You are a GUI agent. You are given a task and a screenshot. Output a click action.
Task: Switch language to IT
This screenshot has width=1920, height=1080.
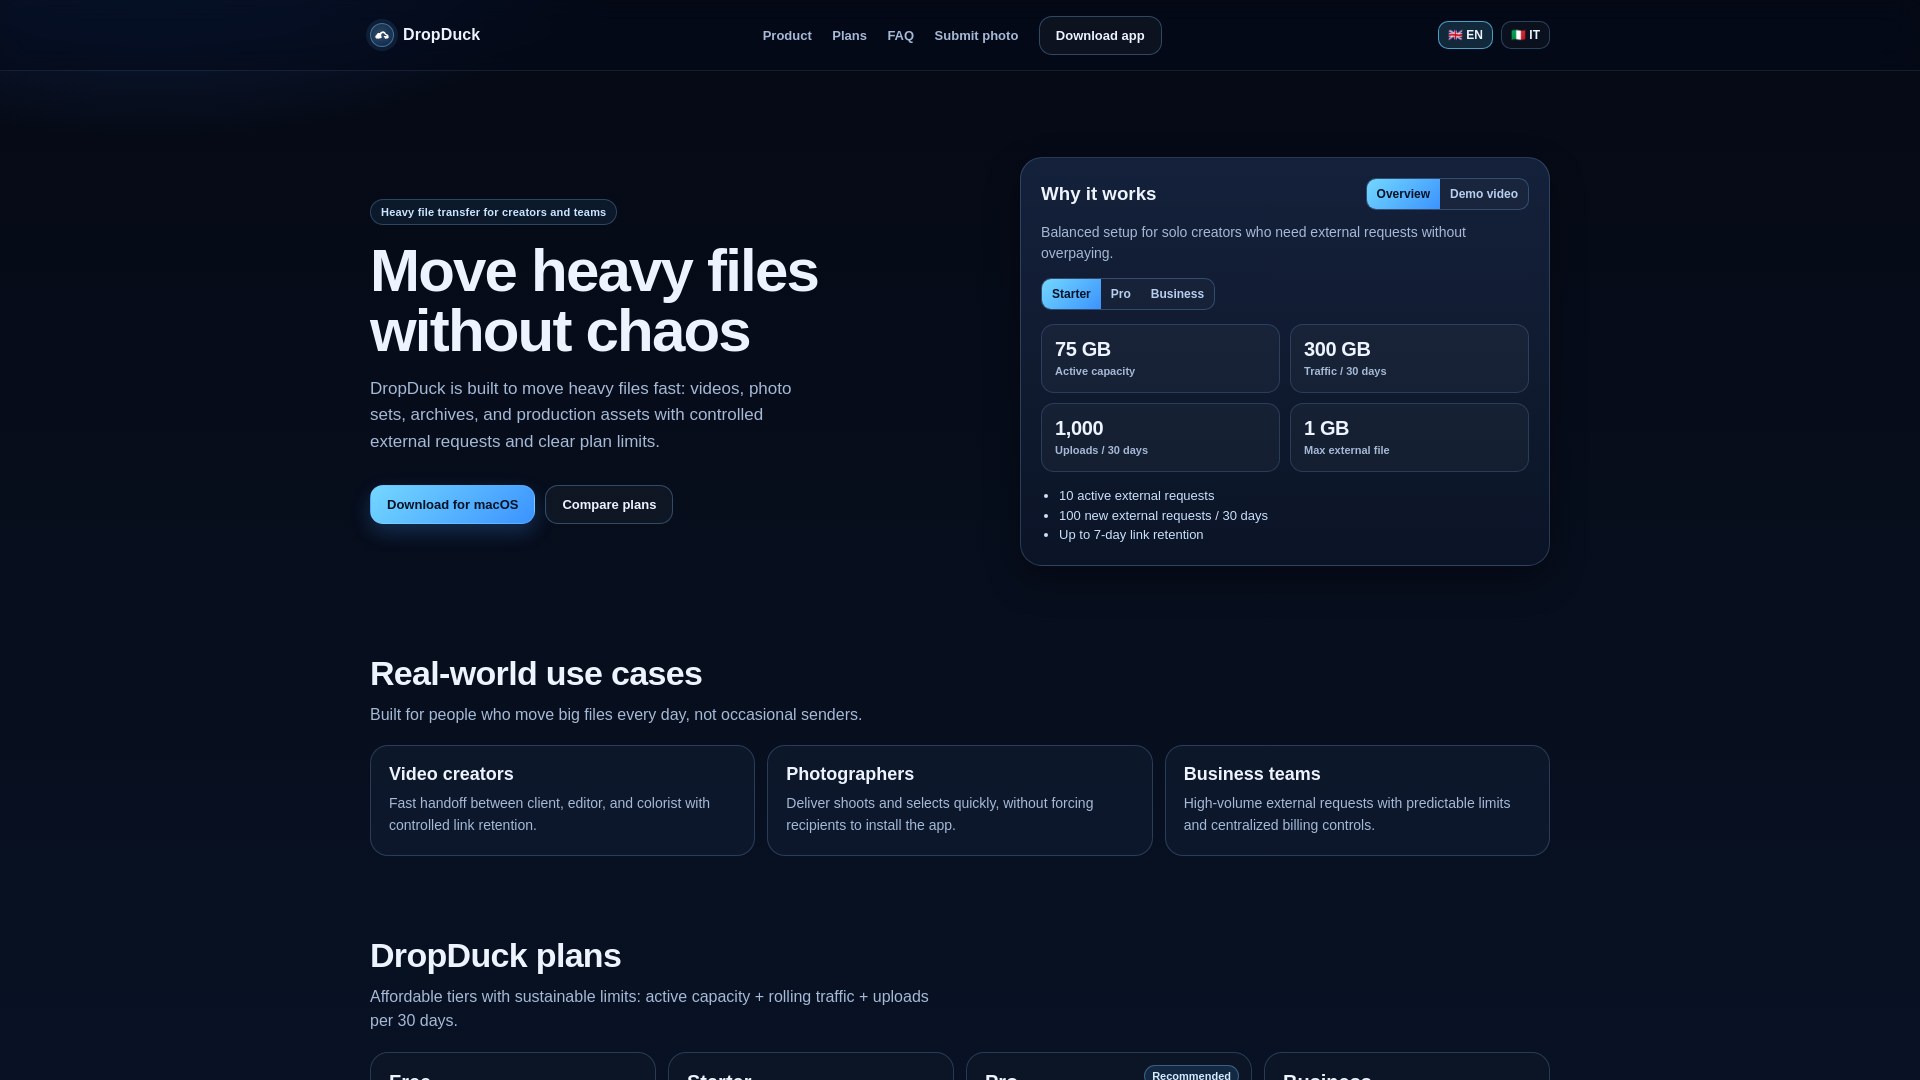point(1525,35)
